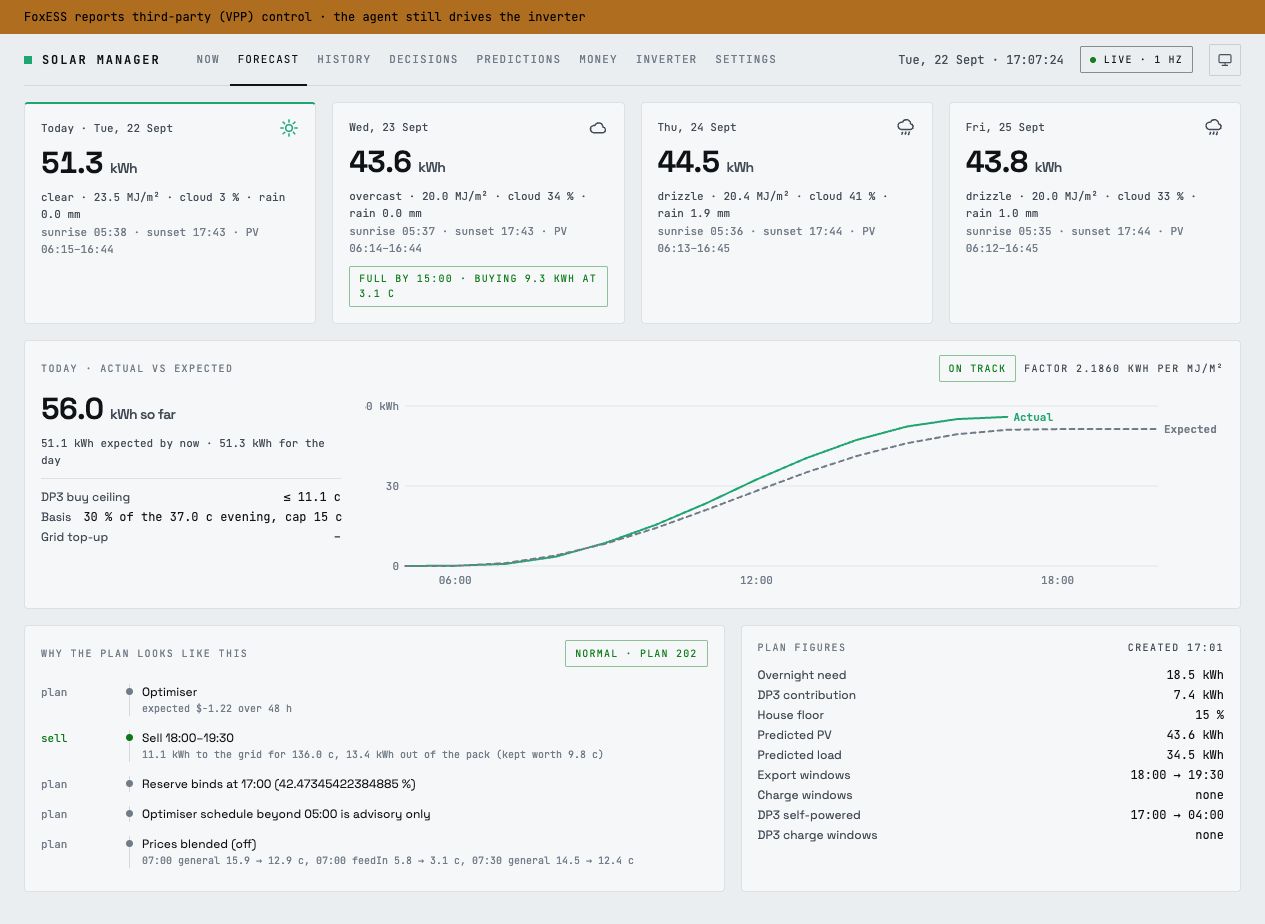Screen dimensions: 1265x924
Task: Click the 43.8 kWh Friday forecast value
Action: [1014, 163]
